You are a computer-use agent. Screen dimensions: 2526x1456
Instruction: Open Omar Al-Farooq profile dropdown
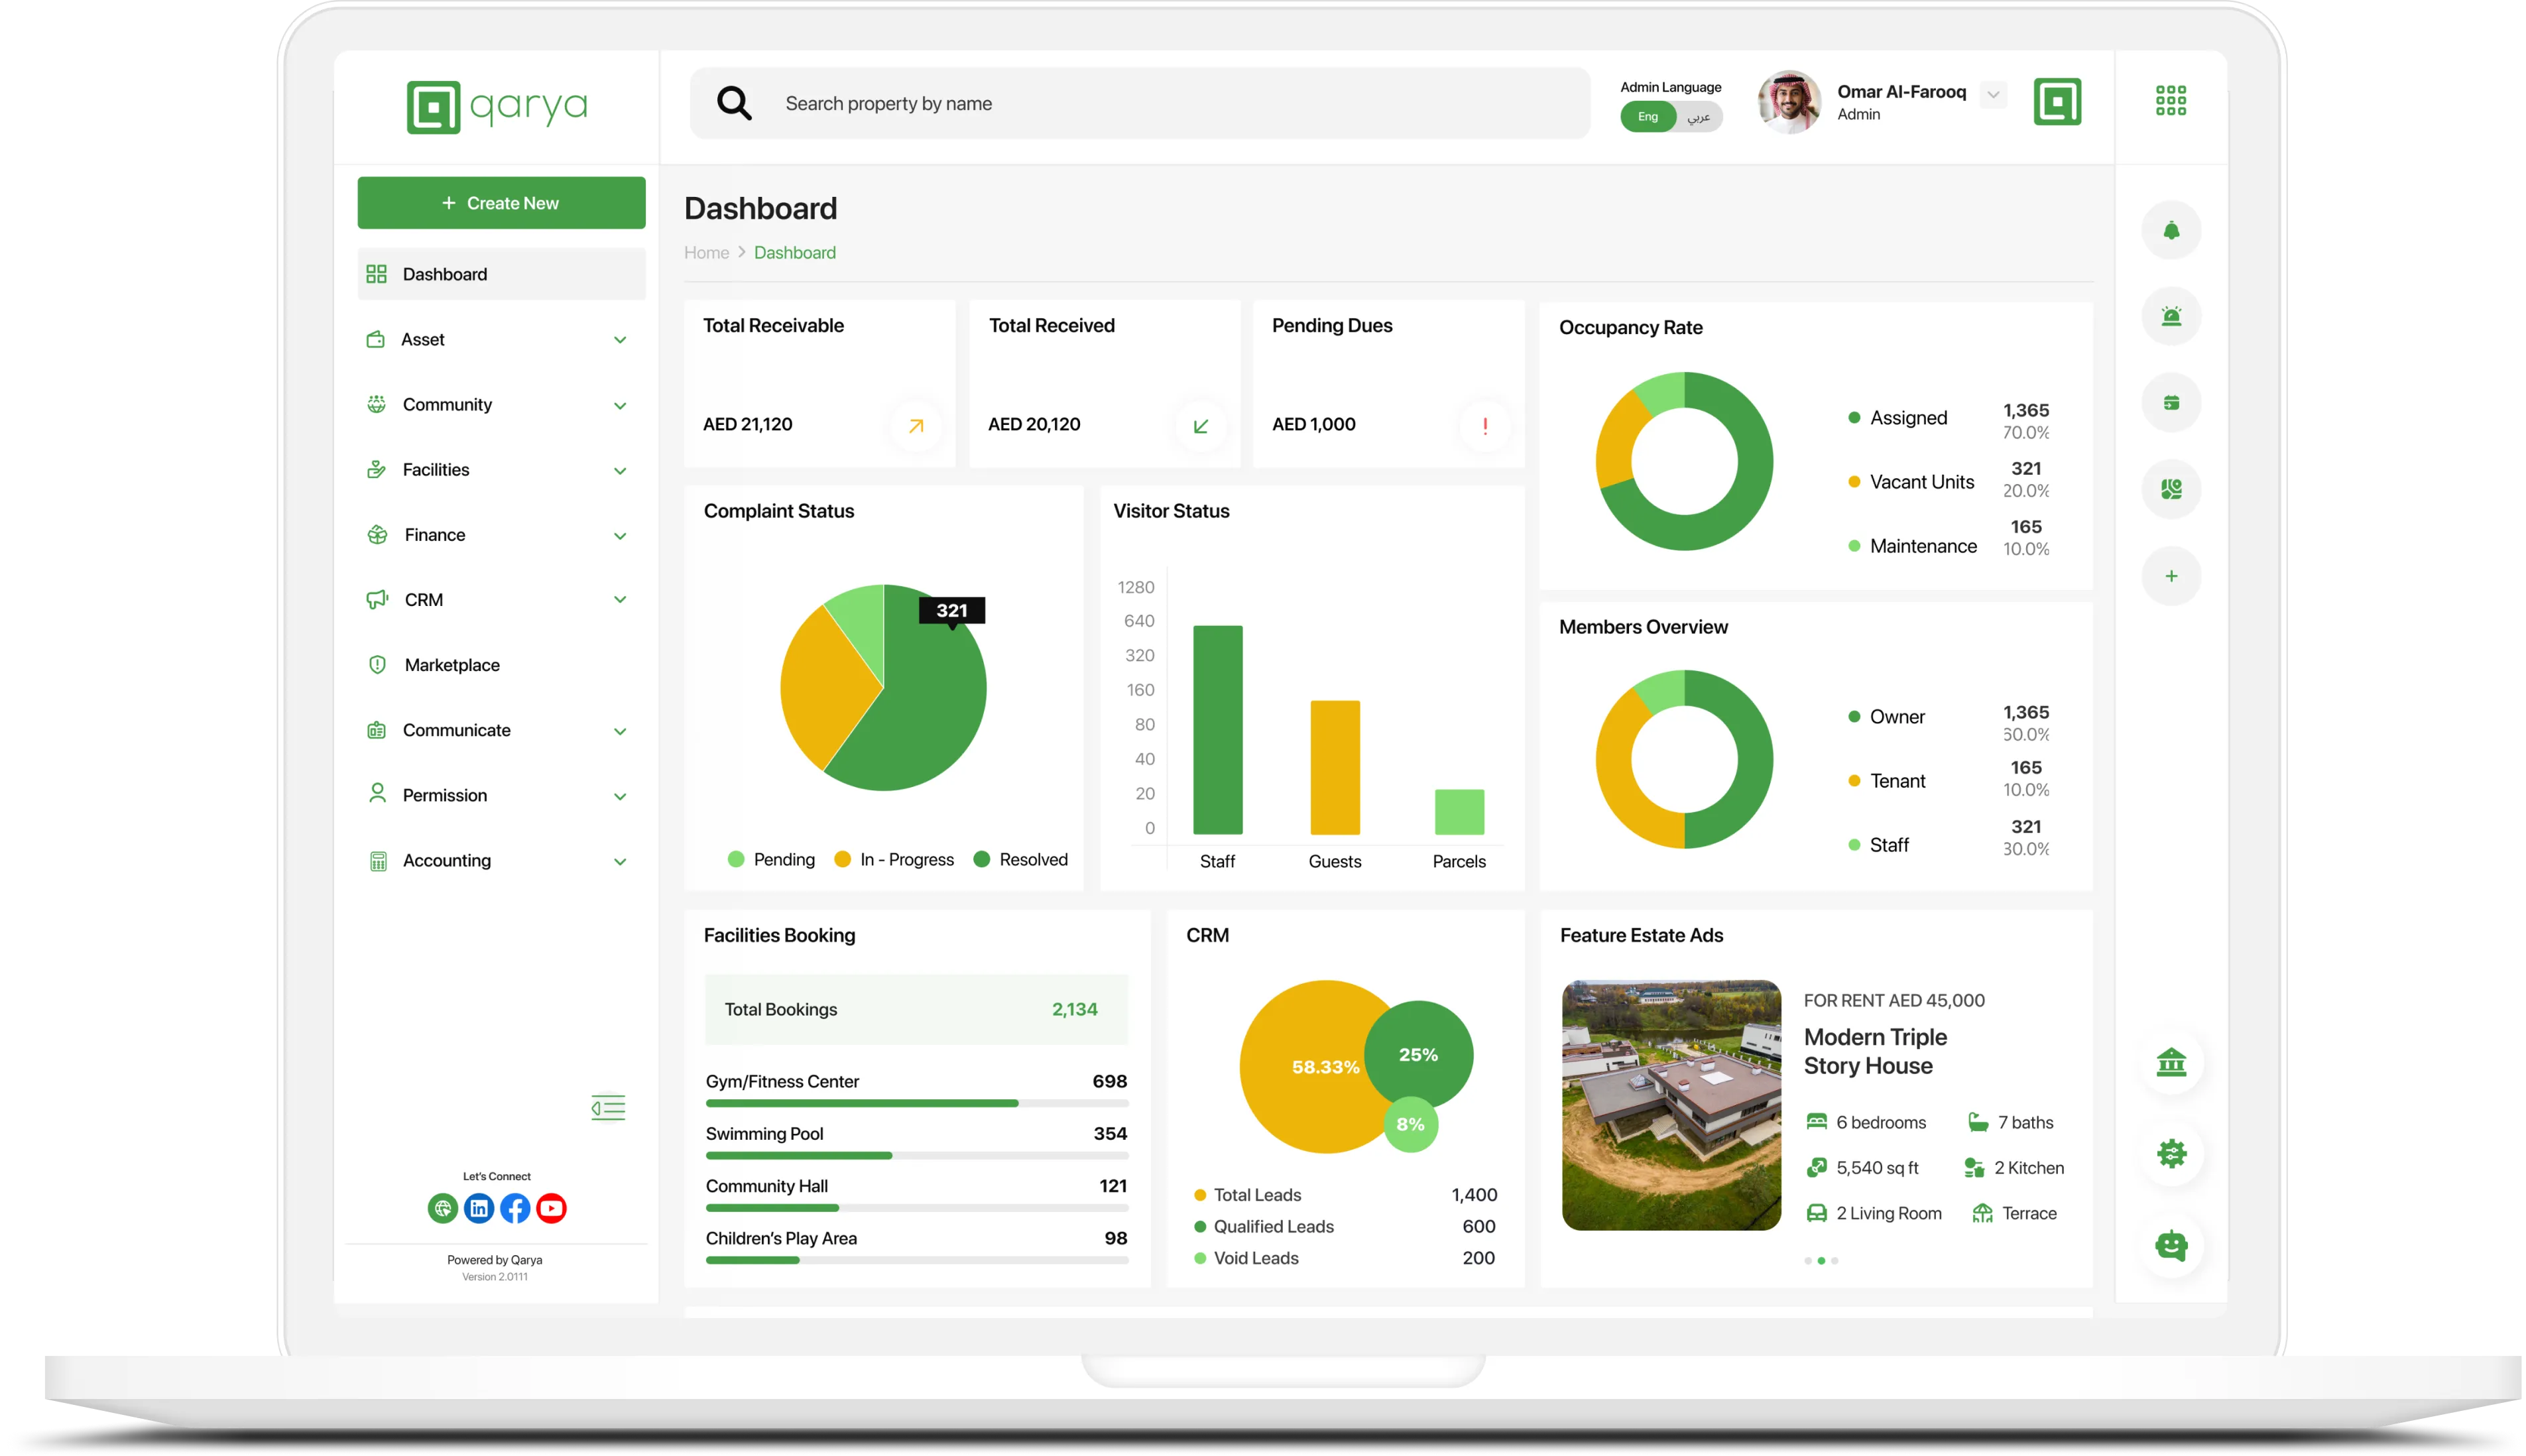[1993, 95]
